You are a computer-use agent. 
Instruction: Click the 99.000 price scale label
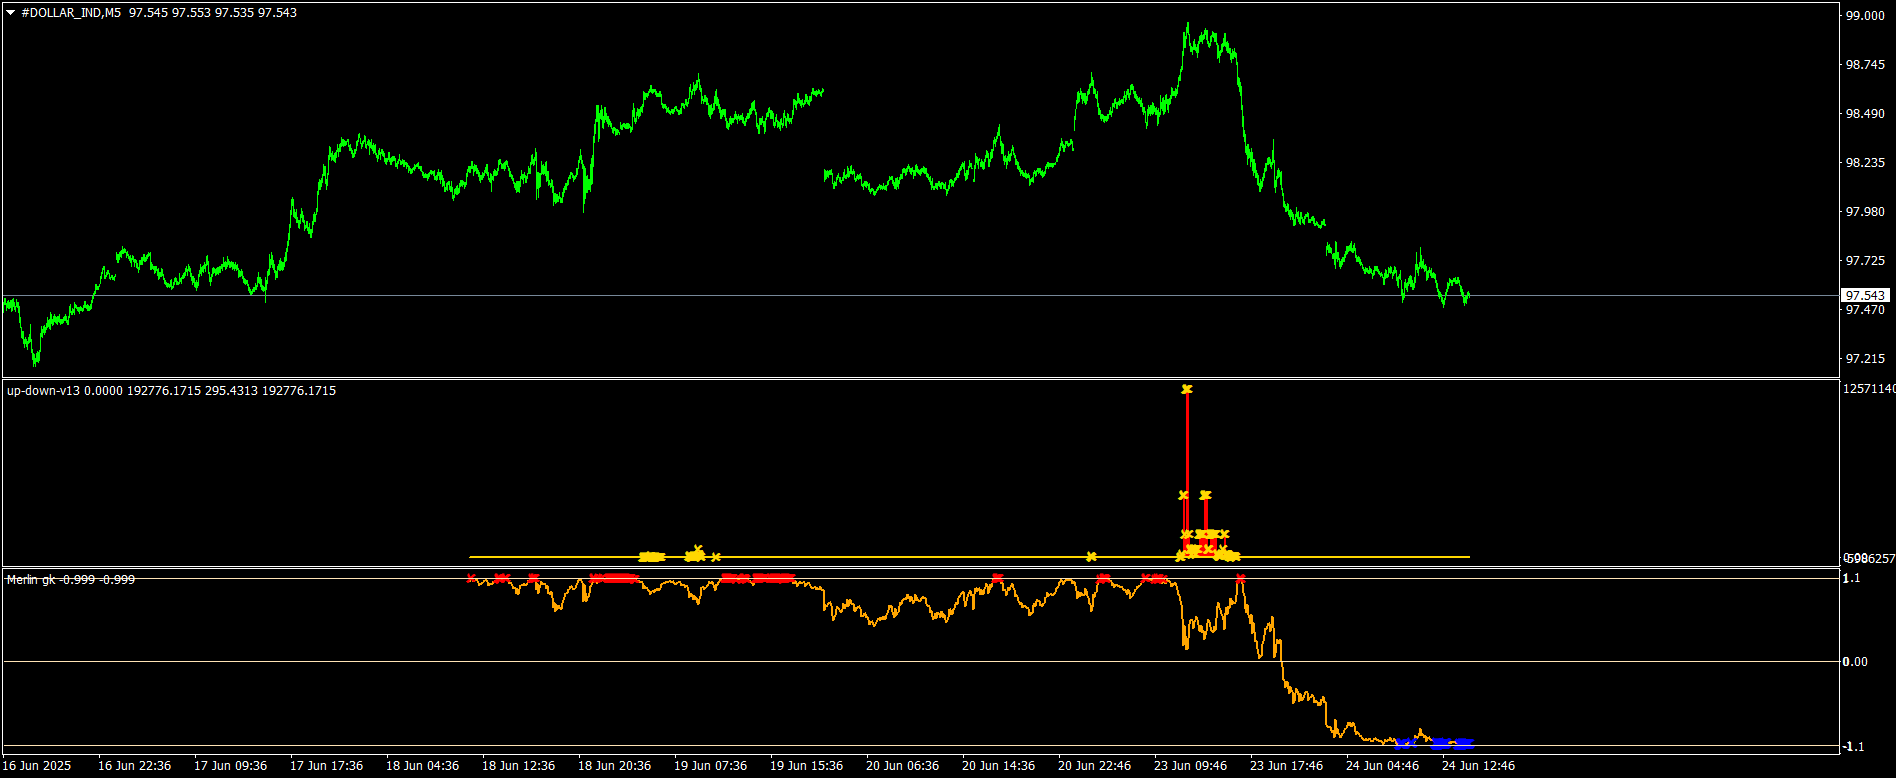(1865, 16)
